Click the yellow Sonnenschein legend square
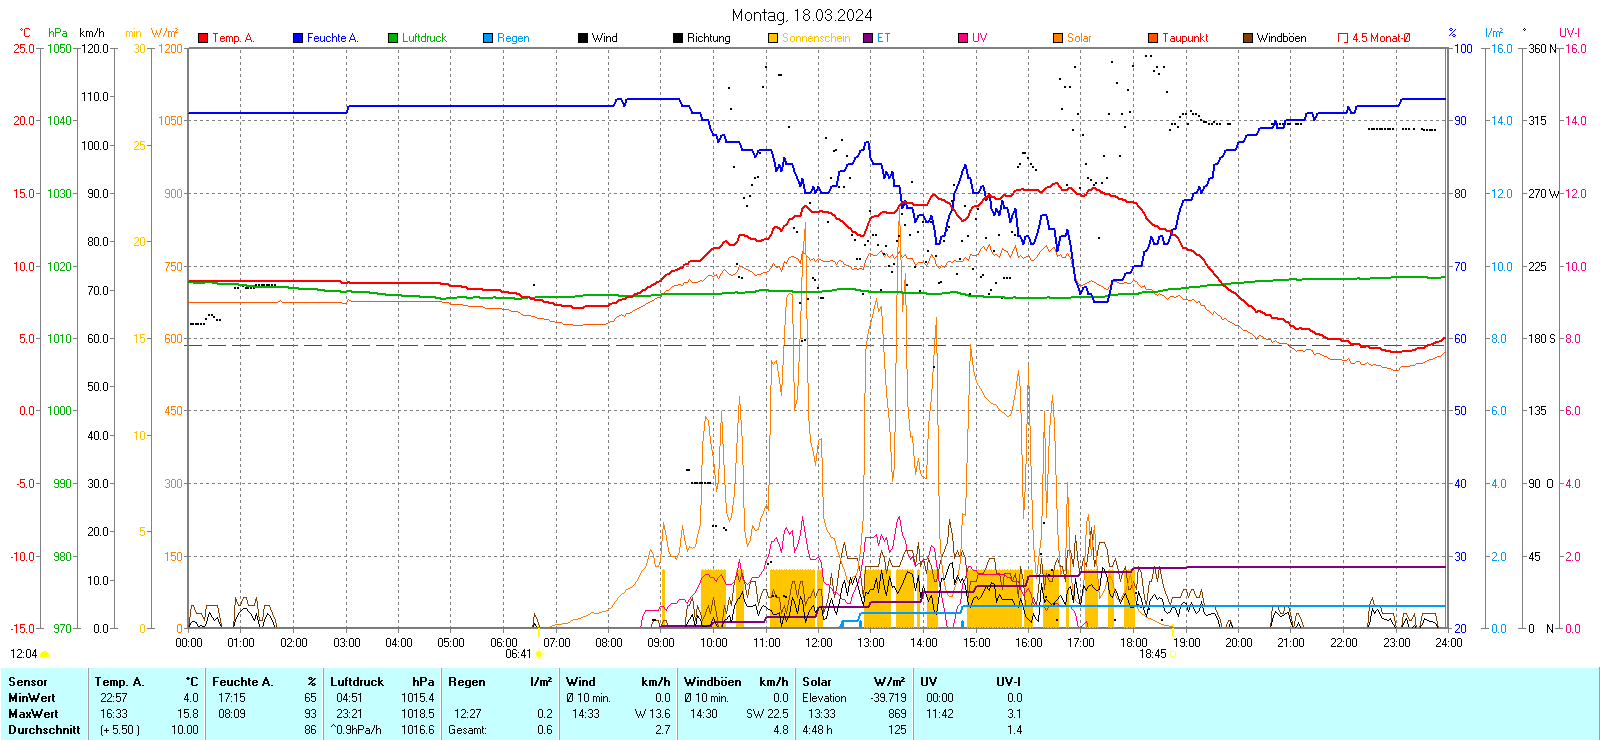 773,38
